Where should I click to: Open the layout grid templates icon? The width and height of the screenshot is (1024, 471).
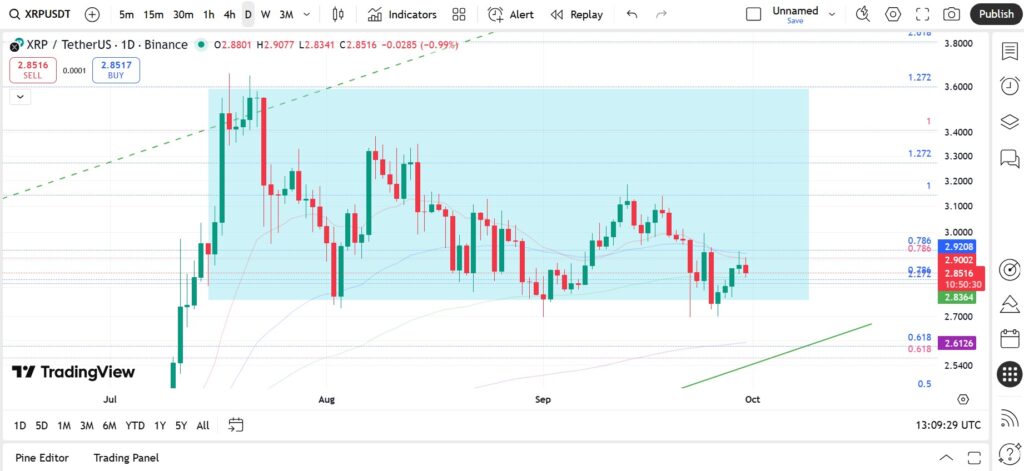[x=459, y=14]
